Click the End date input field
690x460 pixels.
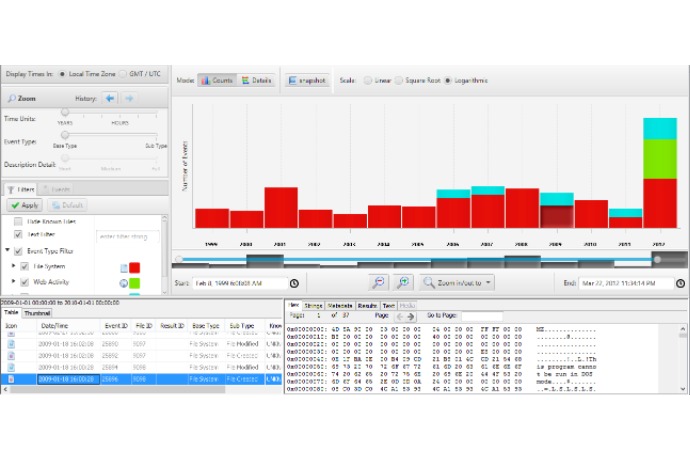pos(626,283)
